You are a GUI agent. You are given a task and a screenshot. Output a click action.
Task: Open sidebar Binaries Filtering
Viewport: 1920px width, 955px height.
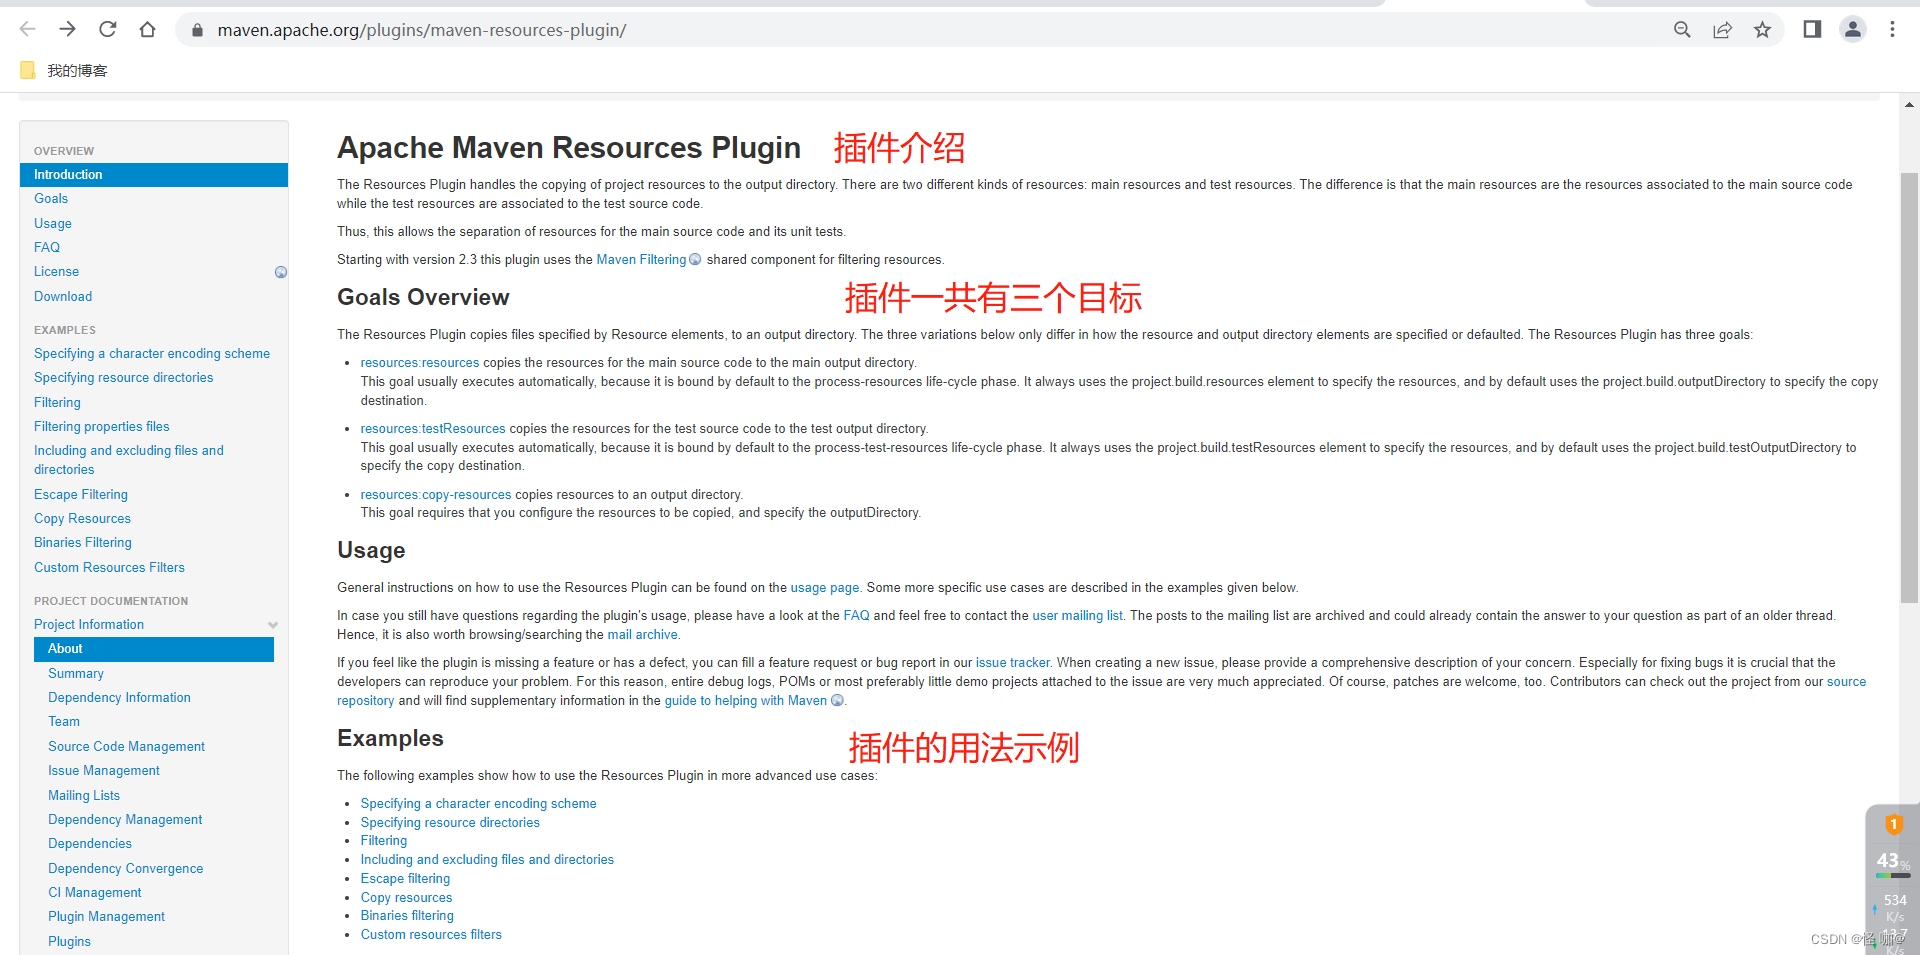point(83,543)
